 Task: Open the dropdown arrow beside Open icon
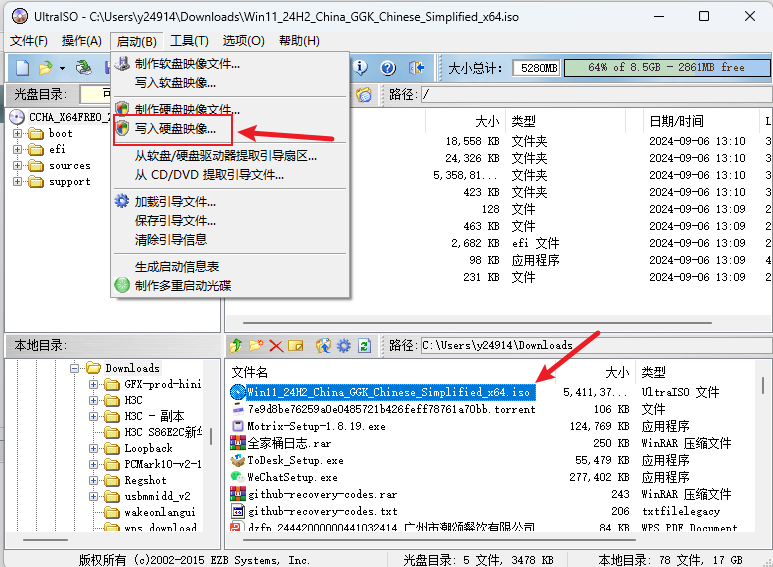click(x=62, y=68)
